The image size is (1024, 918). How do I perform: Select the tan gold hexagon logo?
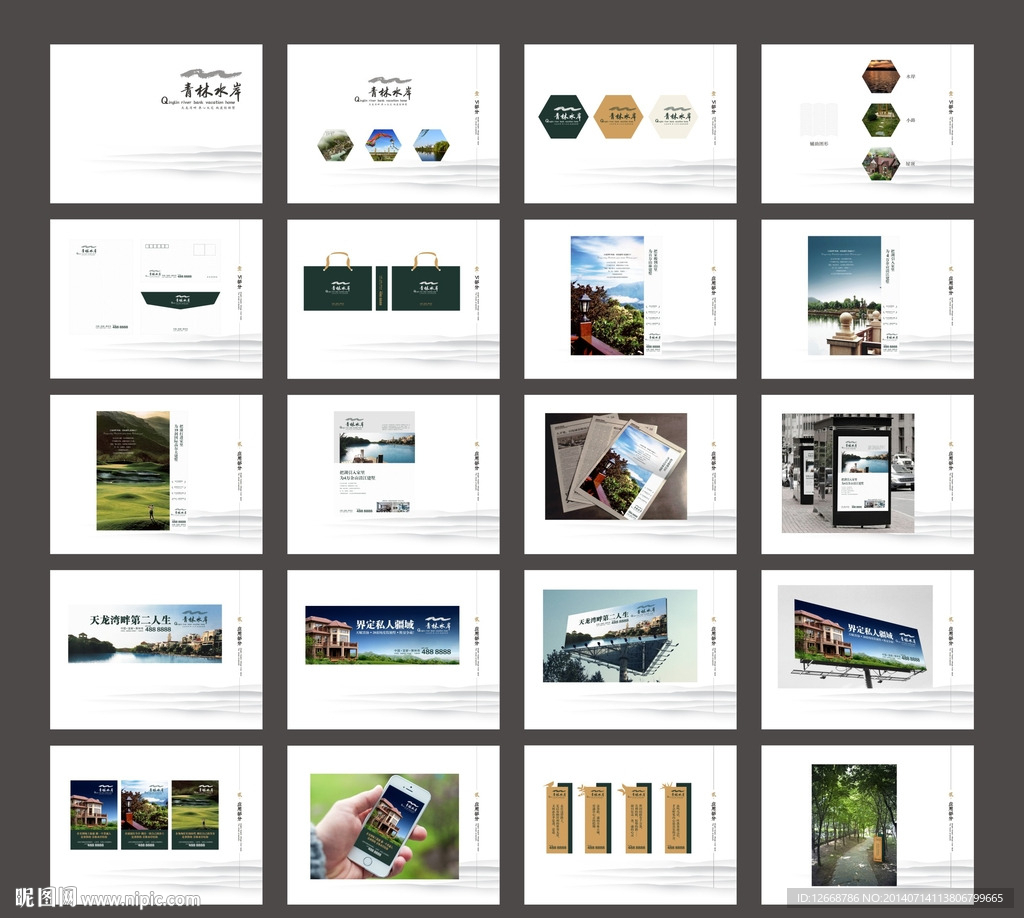pyautogui.click(x=618, y=116)
